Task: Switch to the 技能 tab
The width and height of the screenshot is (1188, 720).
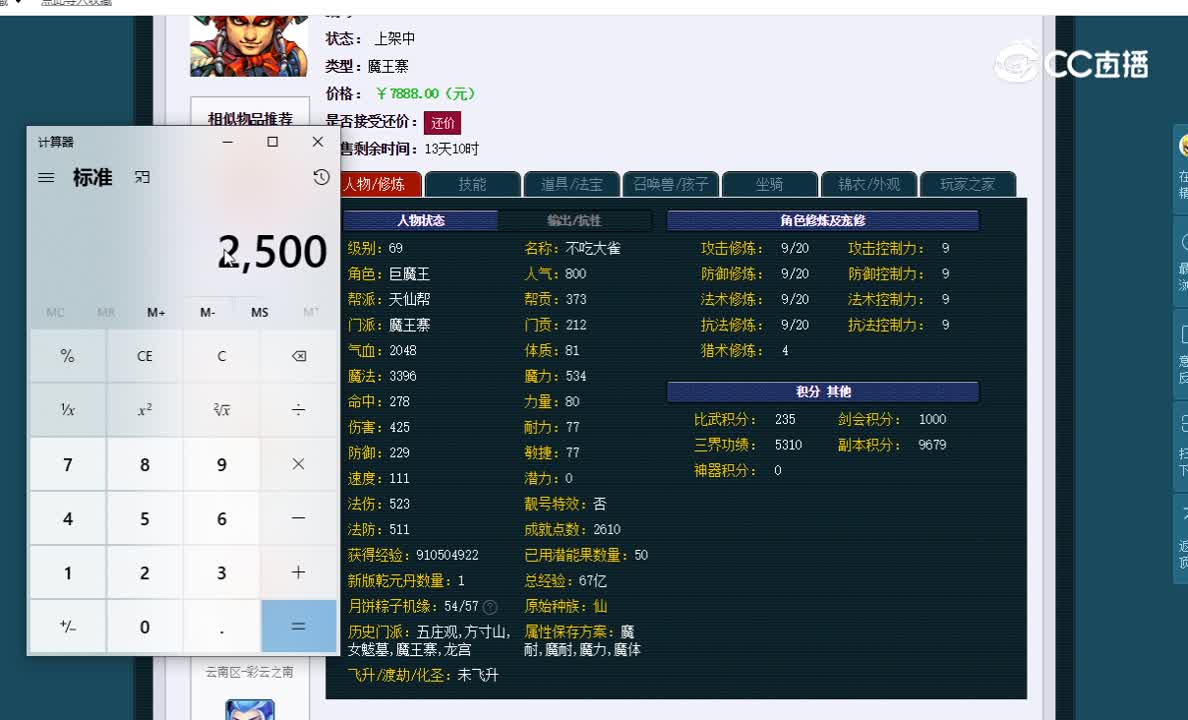Action: [x=472, y=184]
